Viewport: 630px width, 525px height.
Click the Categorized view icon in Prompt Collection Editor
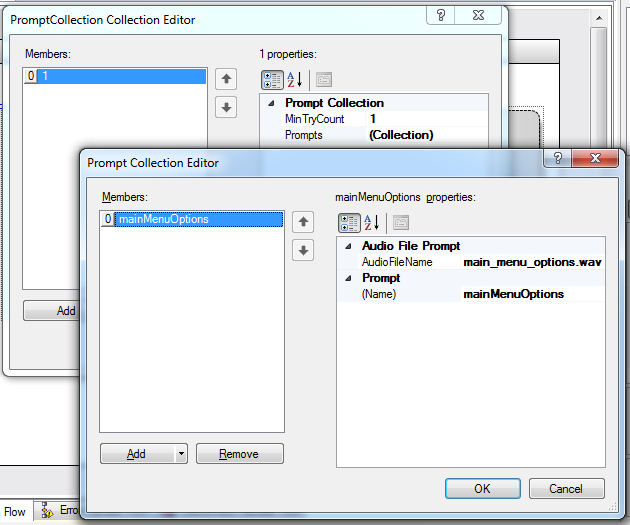tap(349, 223)
